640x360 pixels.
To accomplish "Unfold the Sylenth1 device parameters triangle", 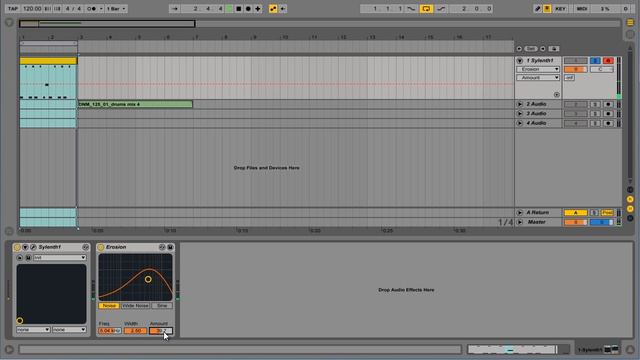I will click(x=25, y=247).
